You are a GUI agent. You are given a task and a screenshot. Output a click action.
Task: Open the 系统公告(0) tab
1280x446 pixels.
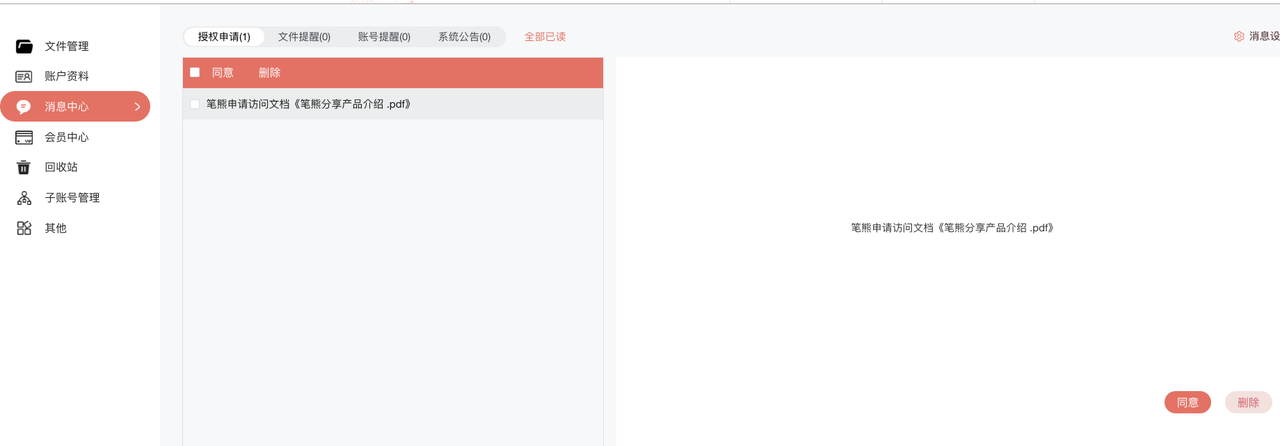[464, 37]
